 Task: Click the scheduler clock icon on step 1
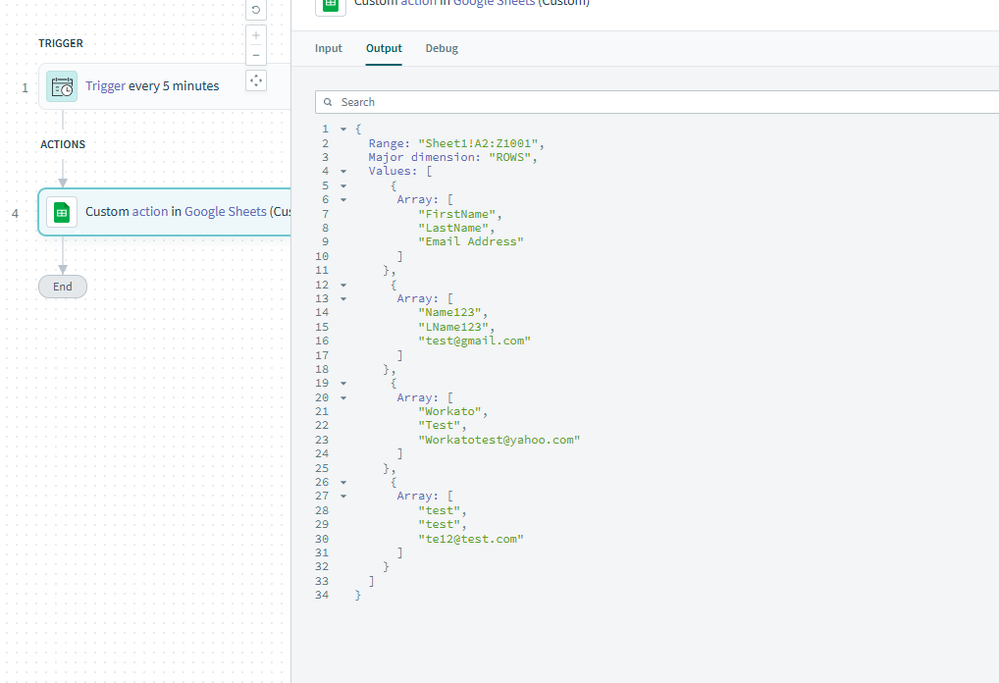pos(62,86)
